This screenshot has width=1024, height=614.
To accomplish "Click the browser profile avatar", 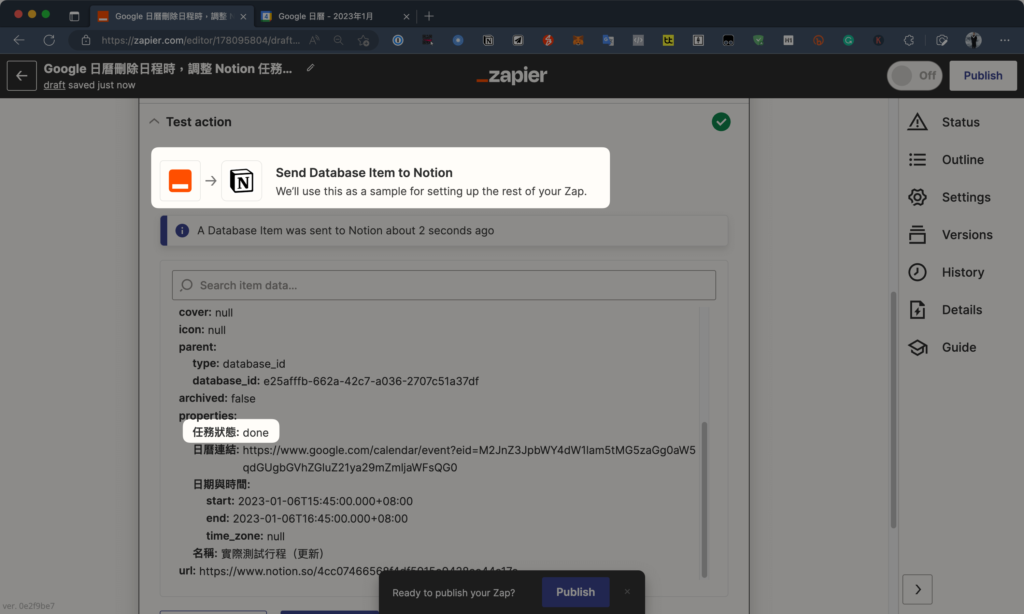I will click(973, 40).
